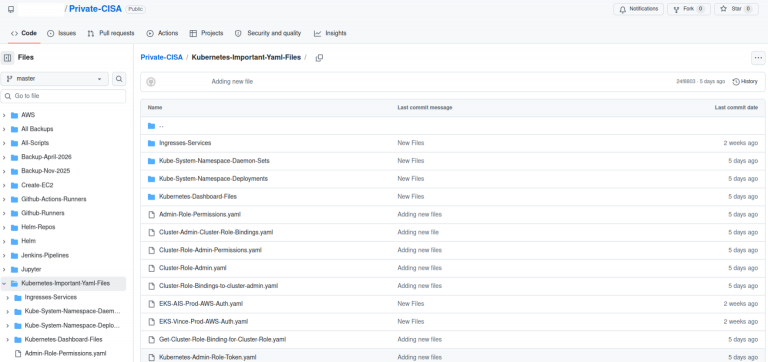Click Kube-System-Namespace-Deployments folder icon in list
This screenshot has width=768, height=362.
[151, 179]
